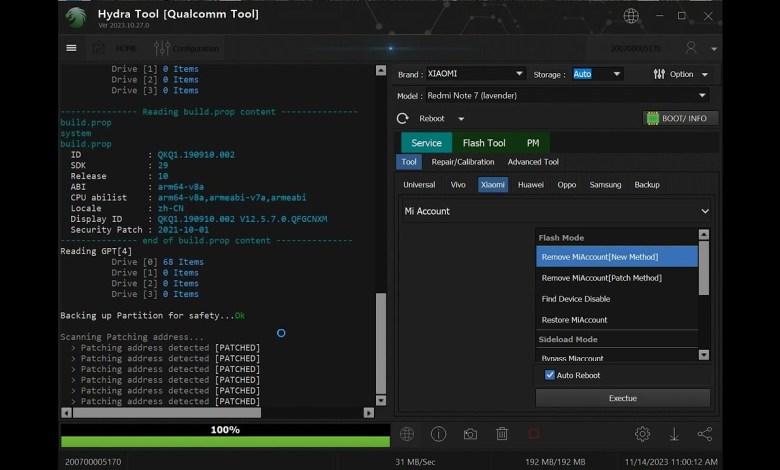Open the hamburger menu

(x=71, y=47)
